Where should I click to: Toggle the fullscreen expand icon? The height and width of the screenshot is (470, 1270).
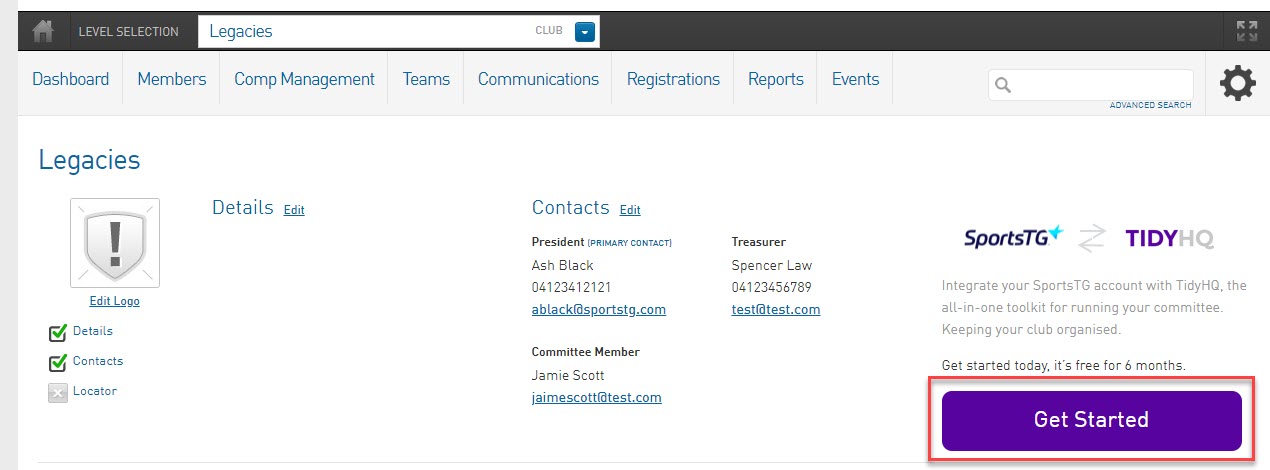click(1246, 31)
